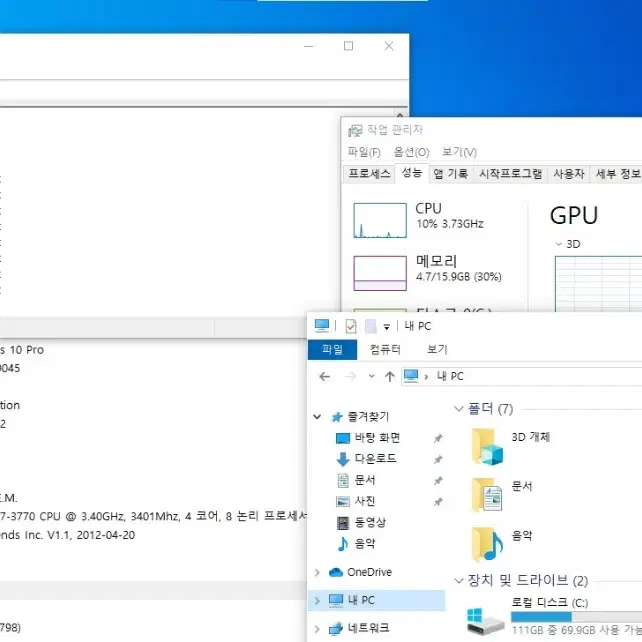
Task: Collapse the 장치 및 드라이브 (2) group
Action: (x=459, y=581)
